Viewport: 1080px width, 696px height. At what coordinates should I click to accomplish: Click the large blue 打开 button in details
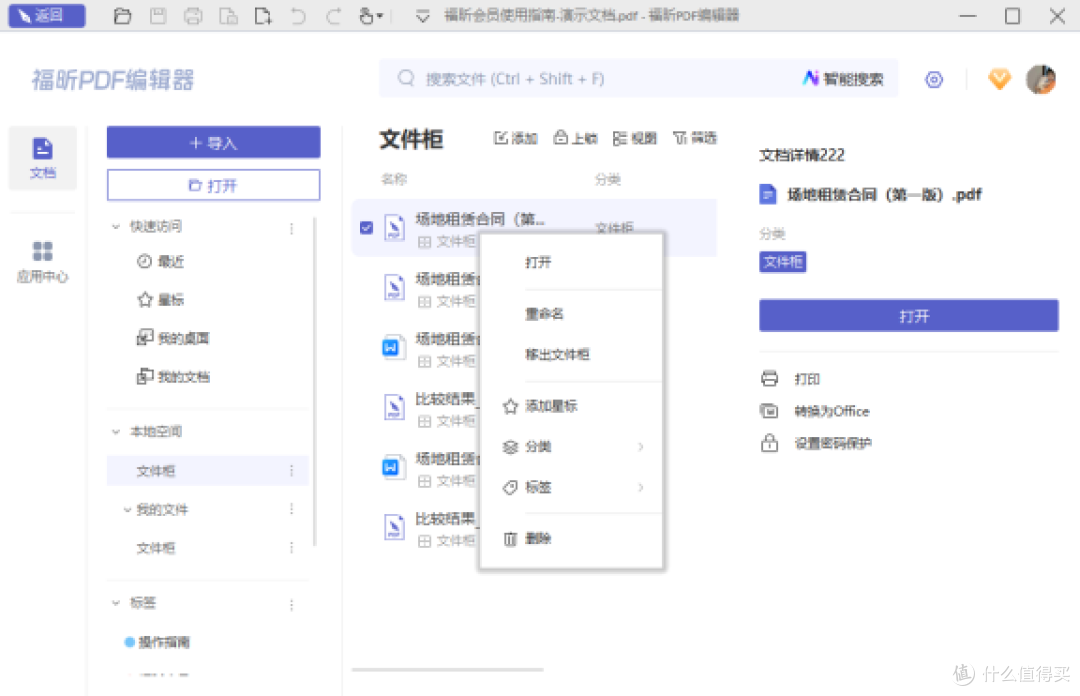908,316
